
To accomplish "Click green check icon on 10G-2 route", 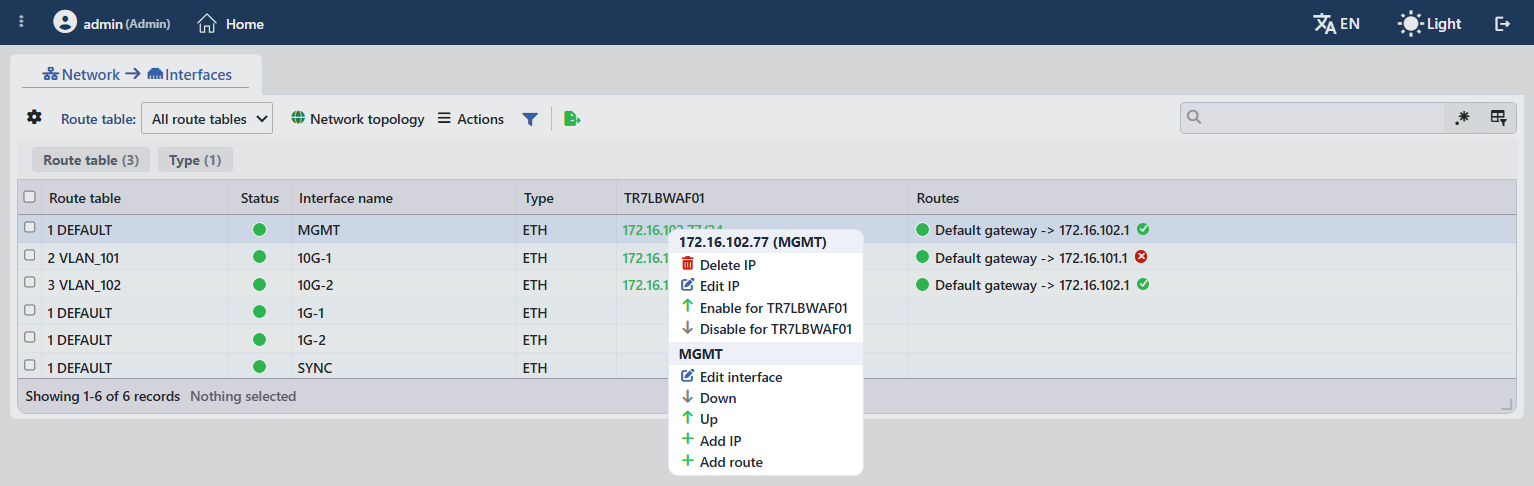I will tap(1143, 284).
